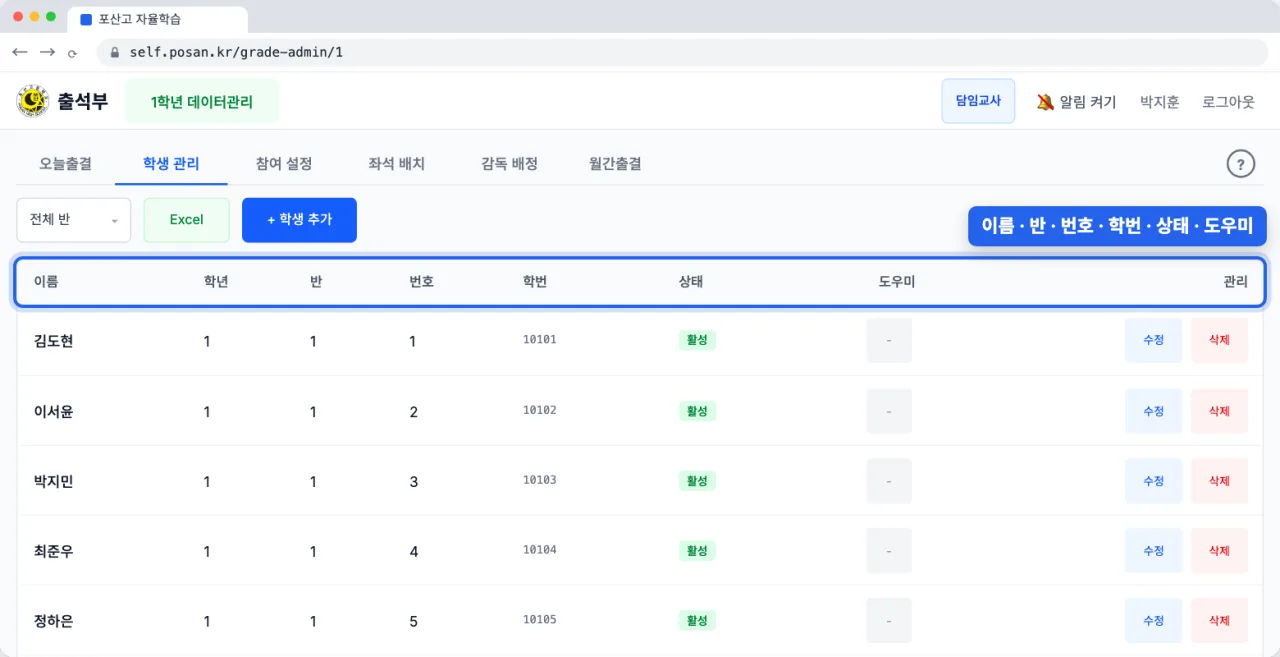Click the address bar URL field
This screenshot has width=1280, height=657.
(682, 52)
